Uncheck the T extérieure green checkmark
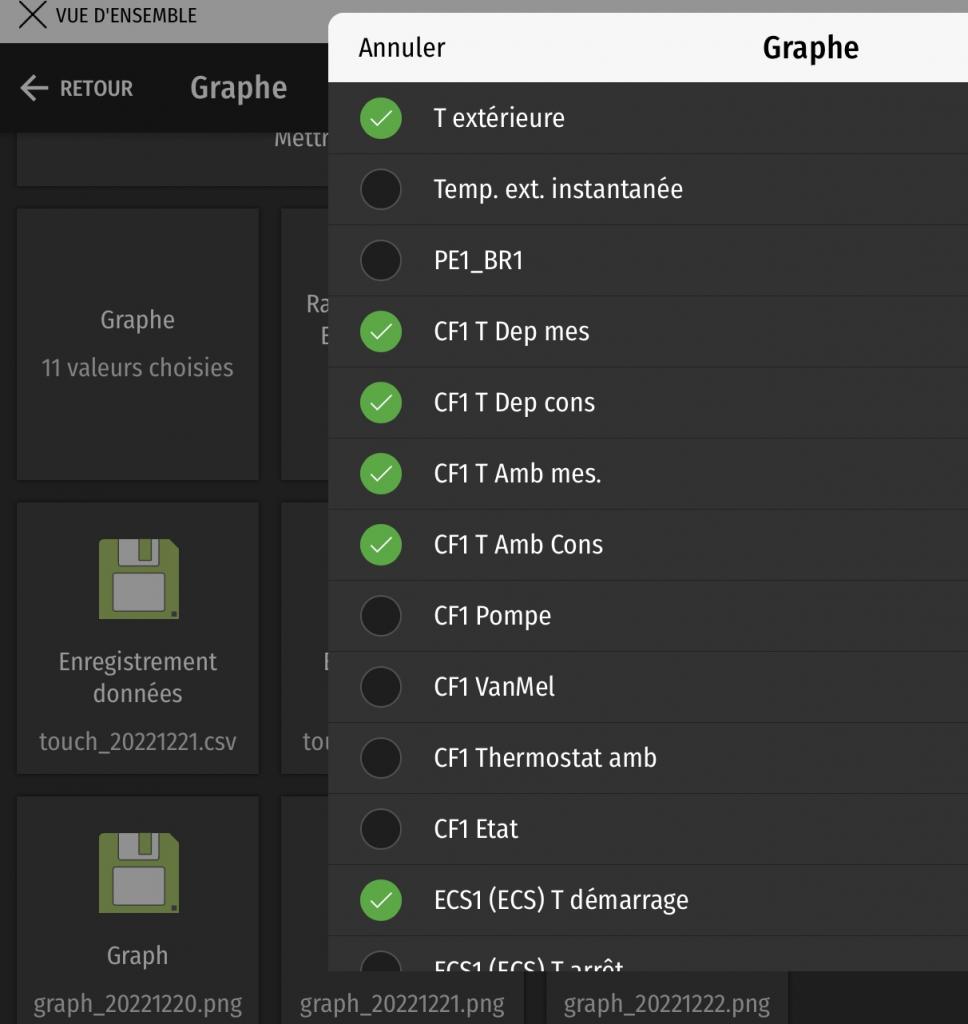Screen dimensions: 968x1024 (x=381, y=119)
